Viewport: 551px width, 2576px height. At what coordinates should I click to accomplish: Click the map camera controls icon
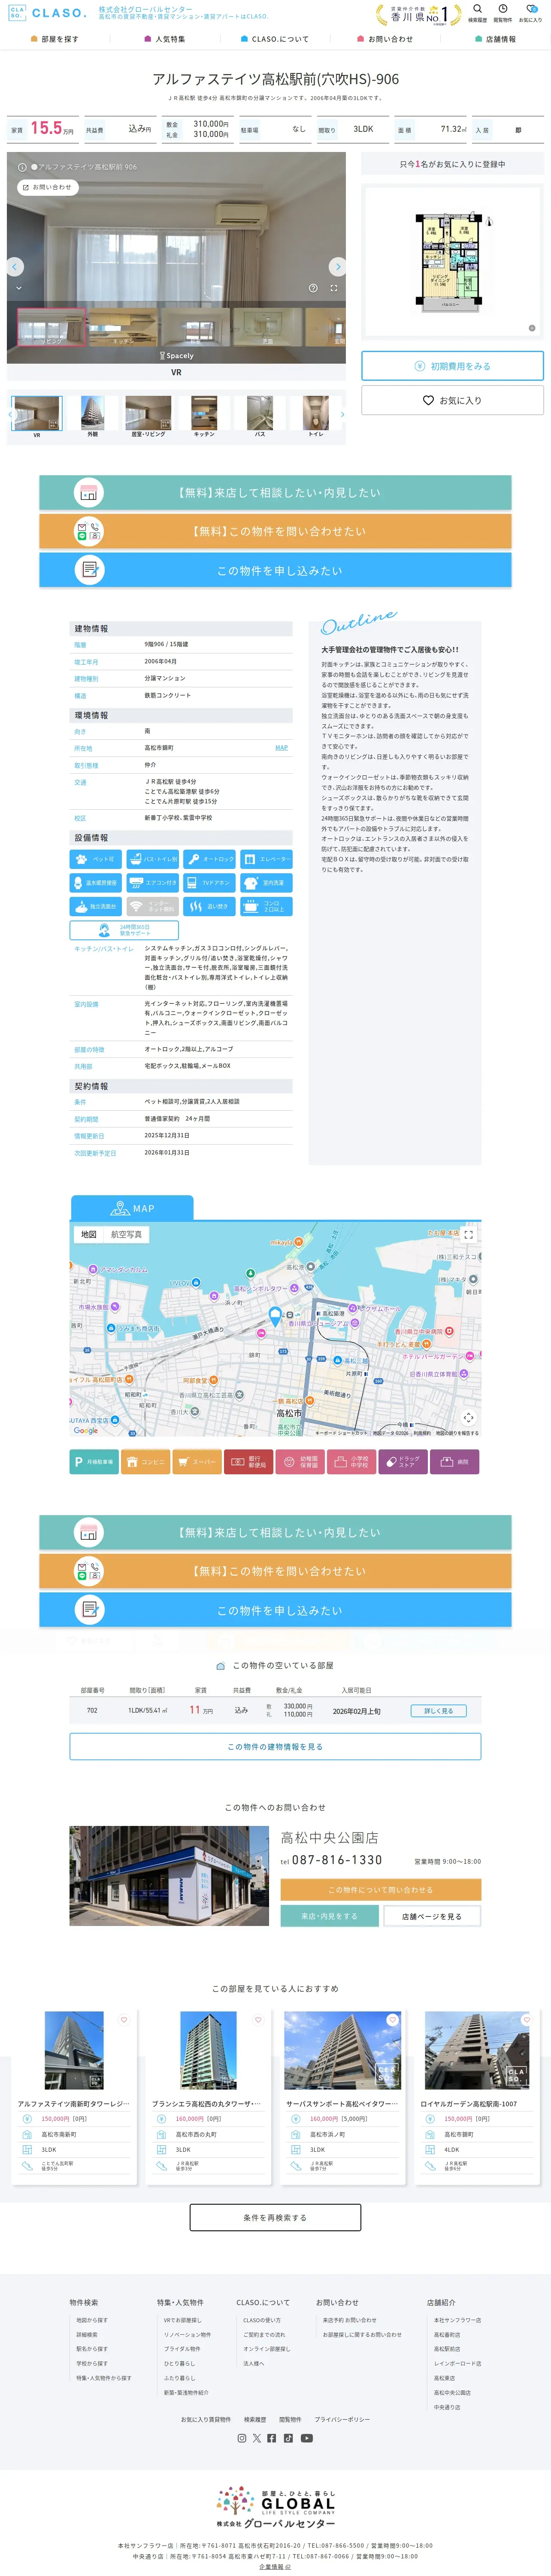468,1417
